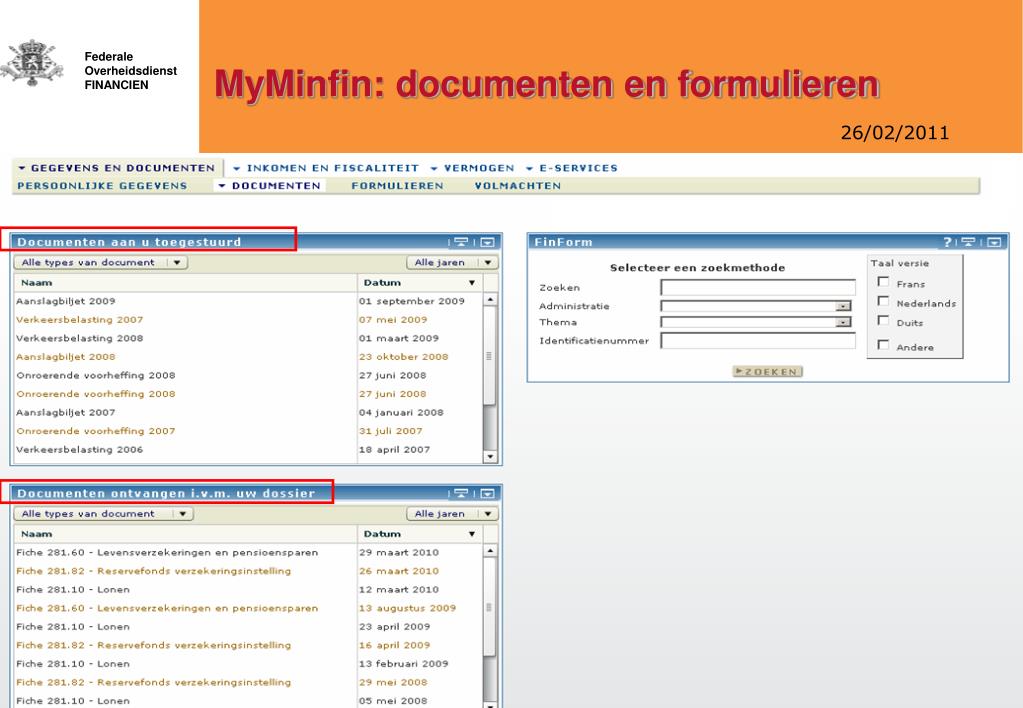Go to the Volmachten submenu item
1023x708 pixels.
(518, 186)
